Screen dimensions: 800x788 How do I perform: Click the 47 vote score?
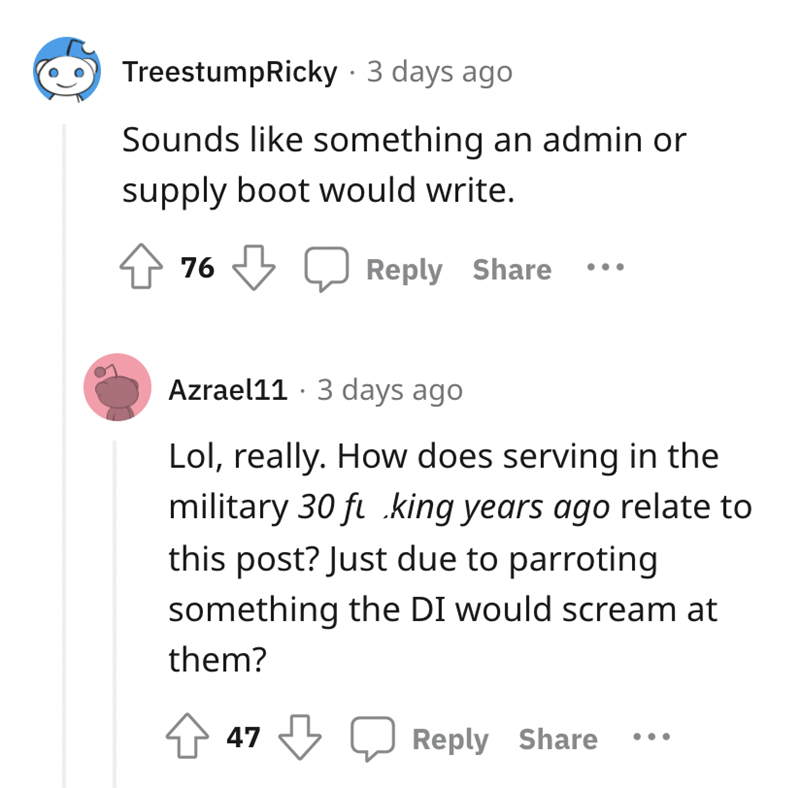point(244,738)
